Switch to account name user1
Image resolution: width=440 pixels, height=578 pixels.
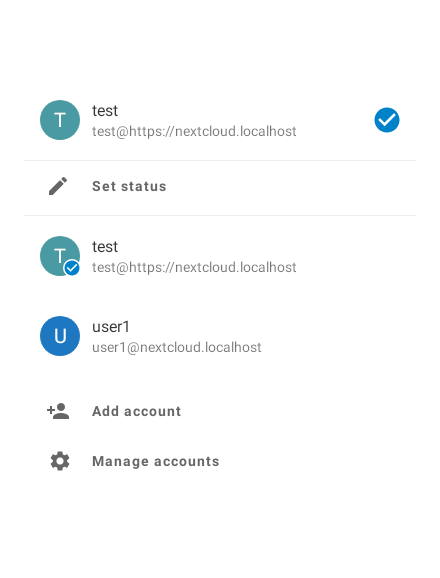click(x=111, y=327)
